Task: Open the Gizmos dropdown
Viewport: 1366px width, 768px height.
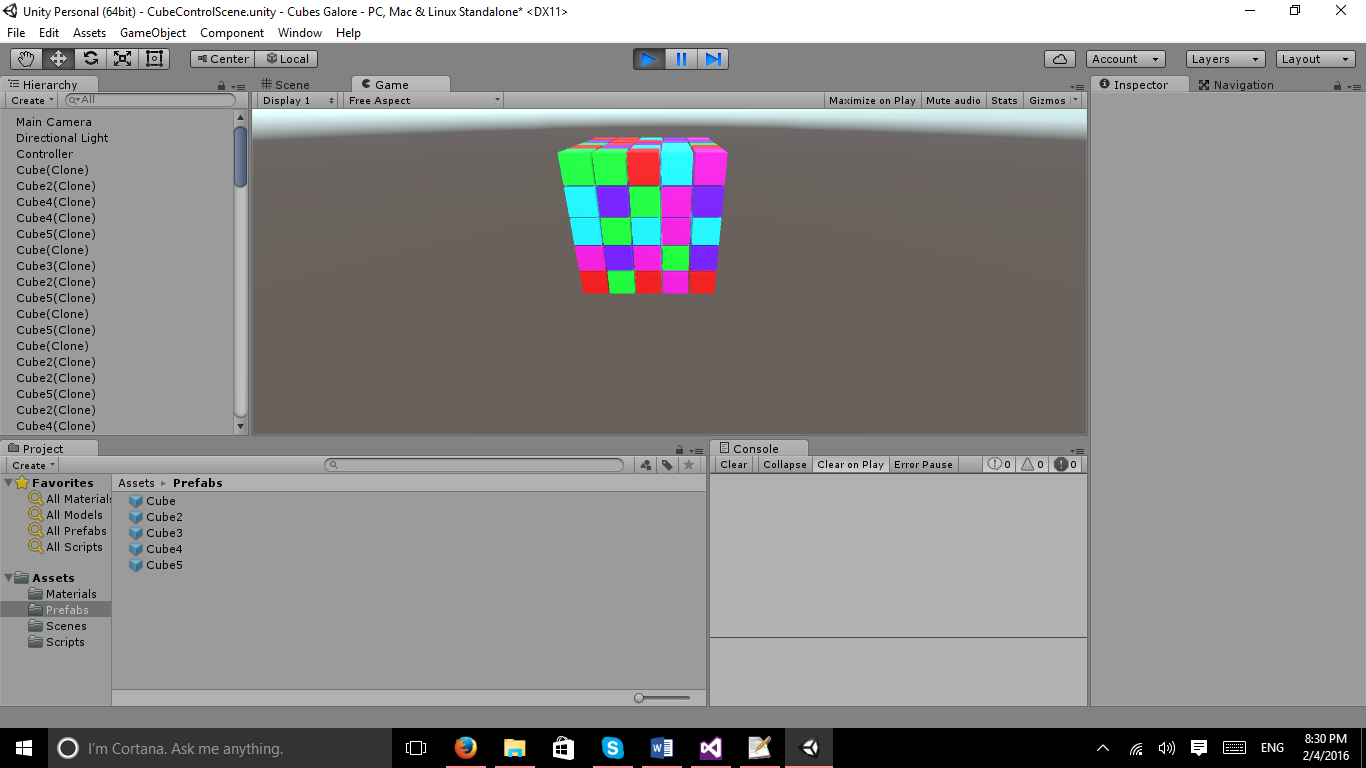Action: coord(1054,101)
